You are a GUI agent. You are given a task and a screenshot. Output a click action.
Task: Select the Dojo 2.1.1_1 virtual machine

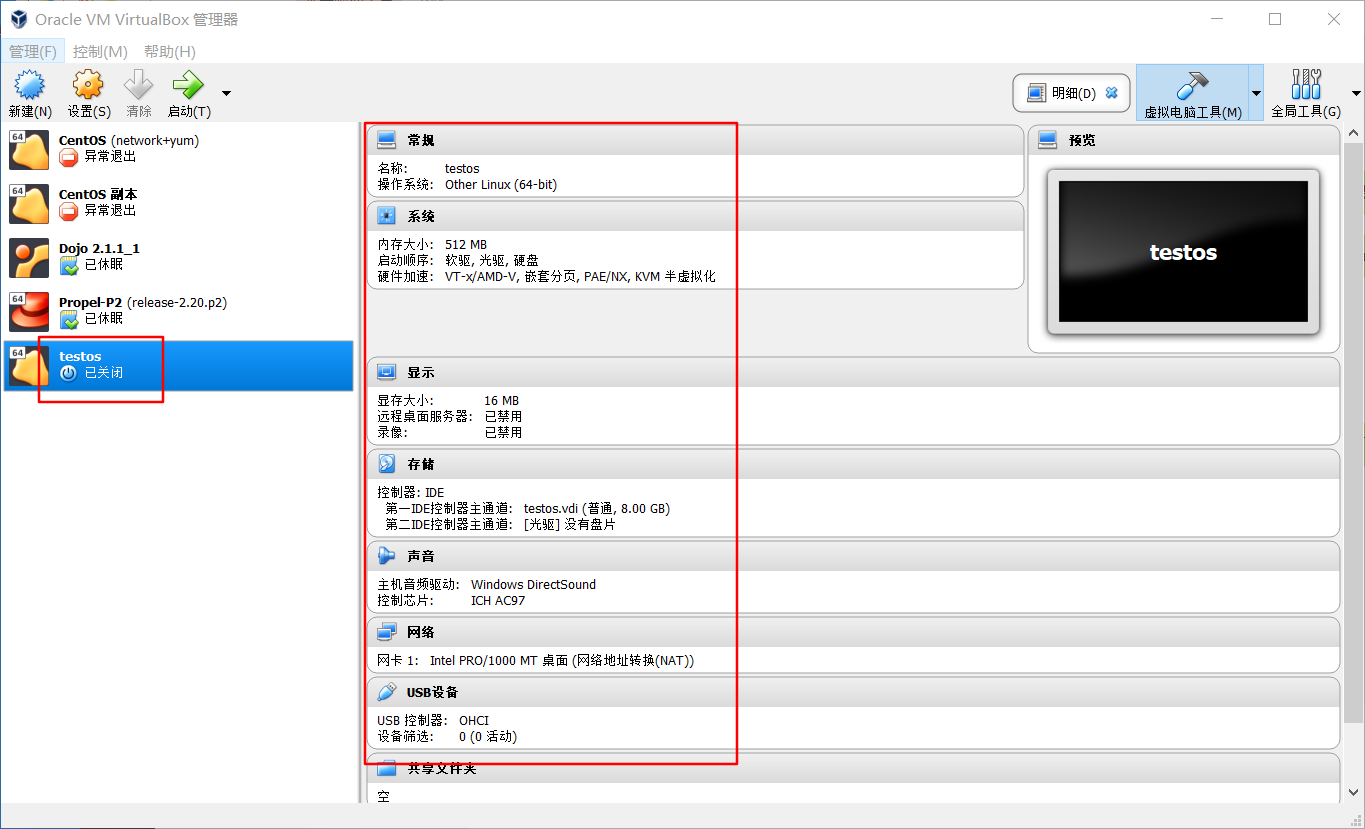[x=178, y=257]
